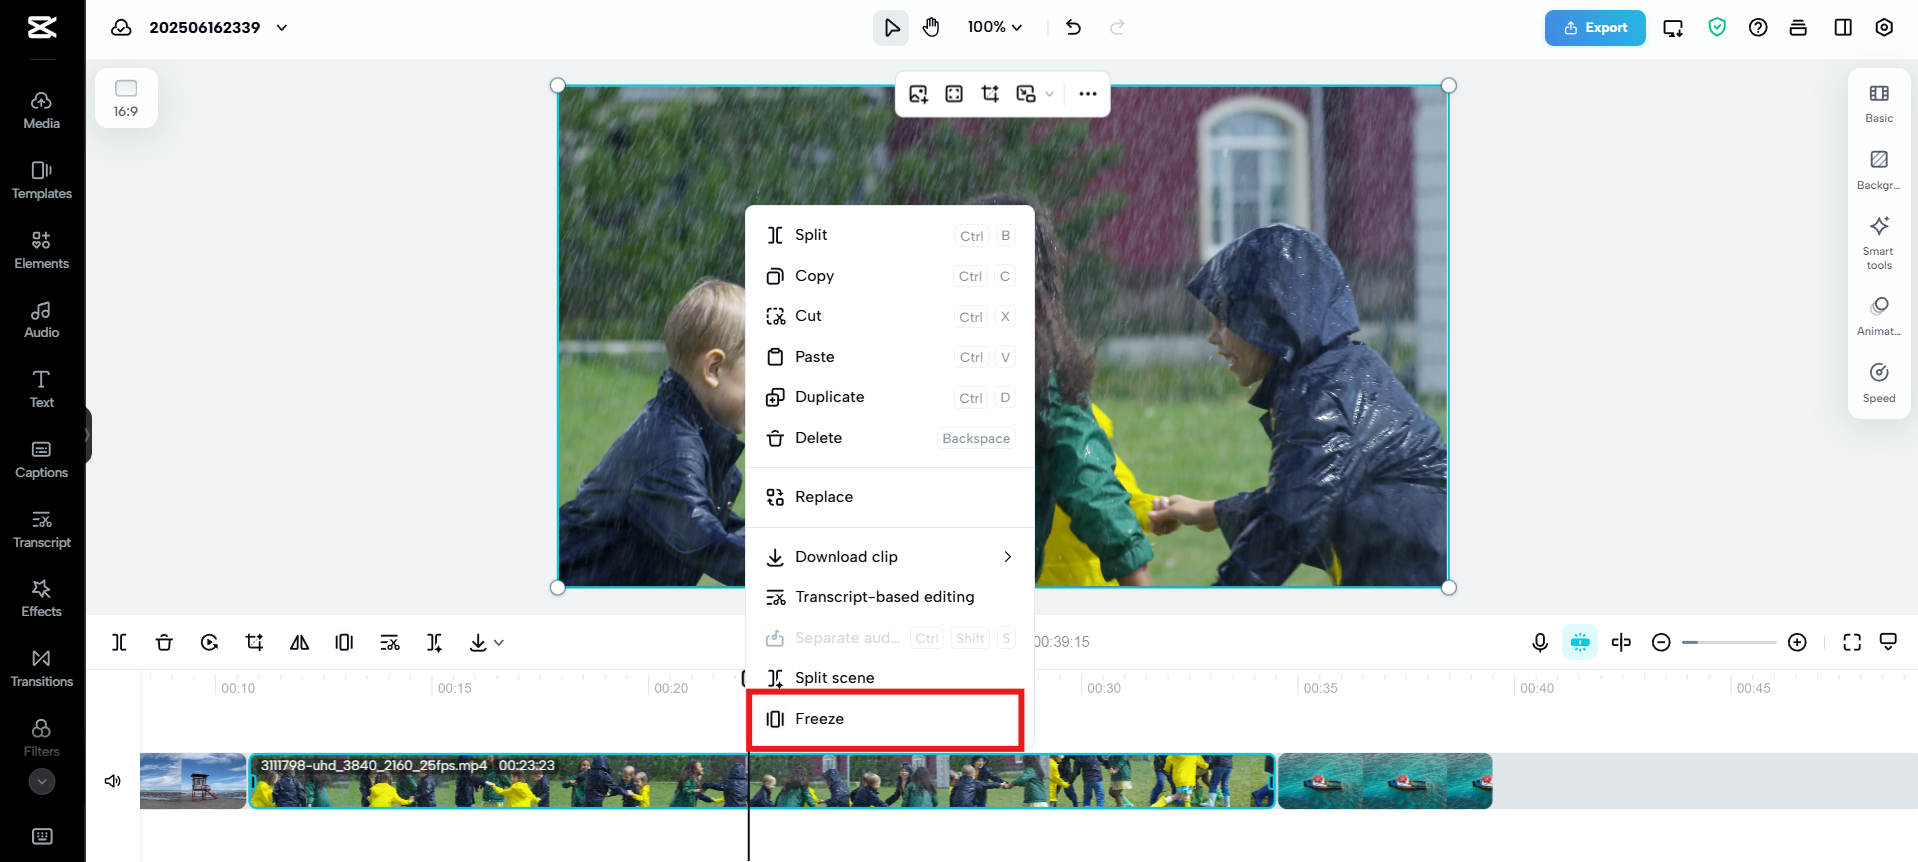Viewport: 1918px width, 862px height.
Task: Open the 16:9 aspect ratio selector
Action: [126, 98]
